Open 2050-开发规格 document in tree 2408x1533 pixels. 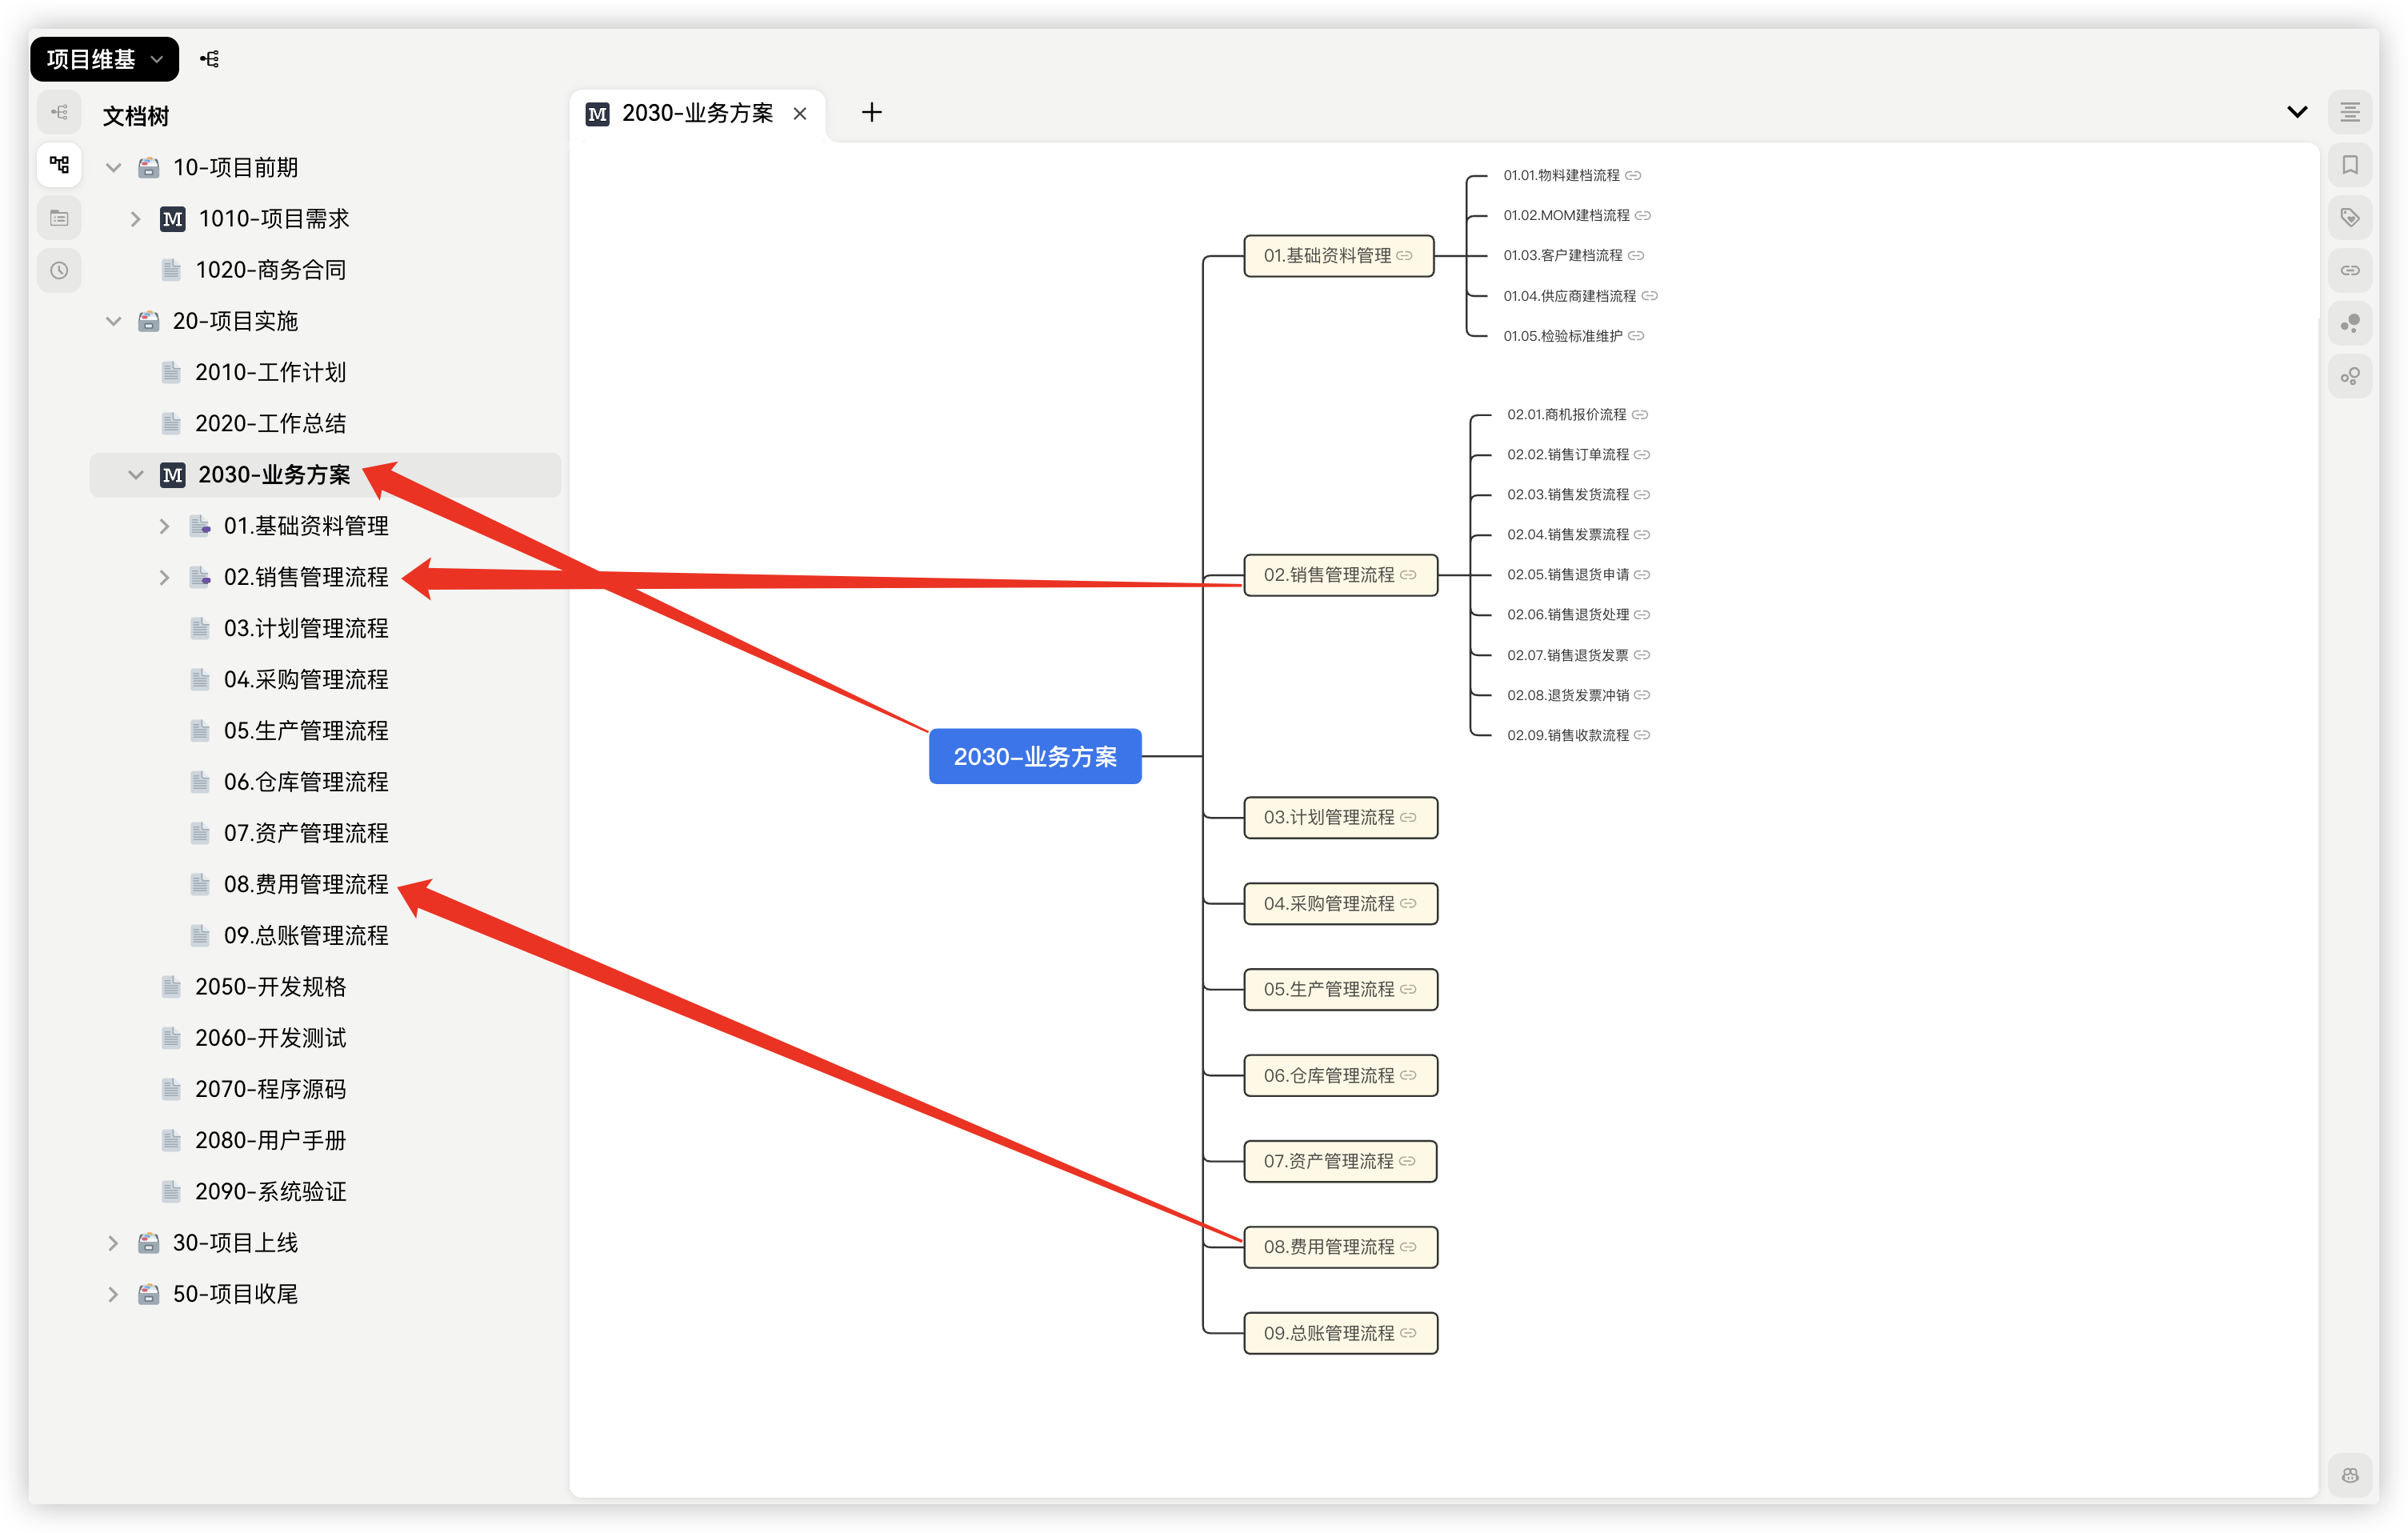(x=270, y=987)
